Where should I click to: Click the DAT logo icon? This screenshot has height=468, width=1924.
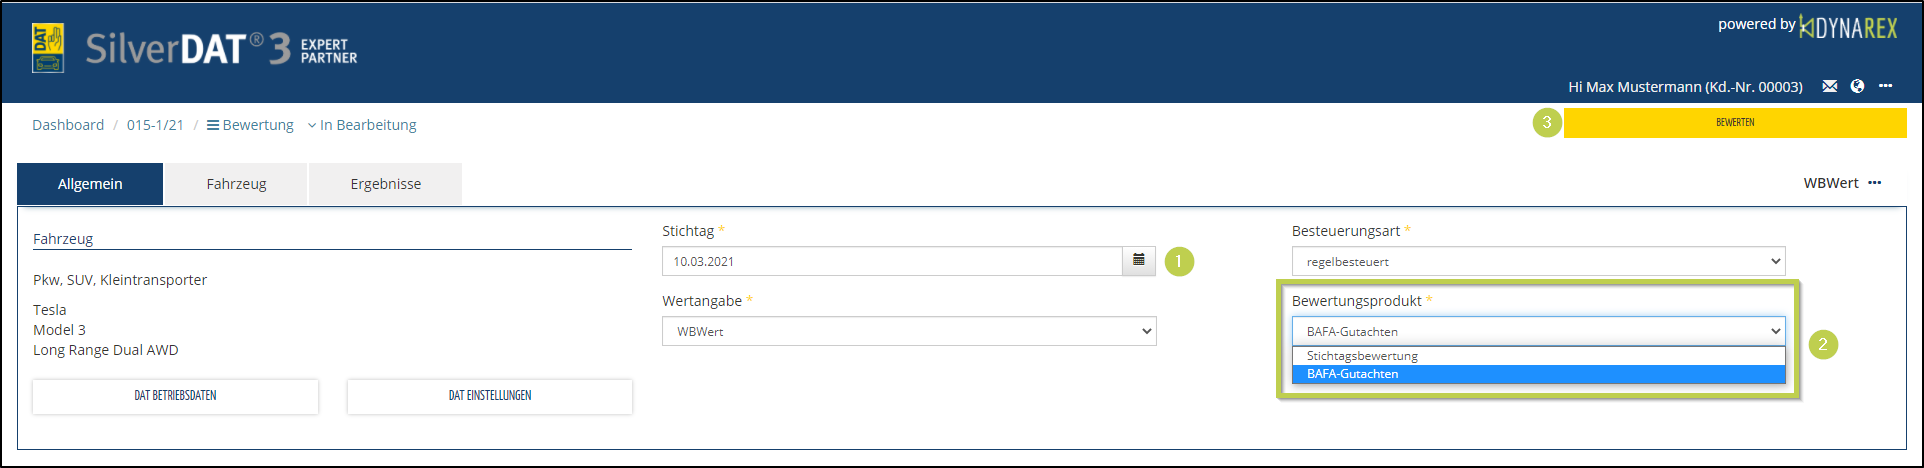point(48,49)
